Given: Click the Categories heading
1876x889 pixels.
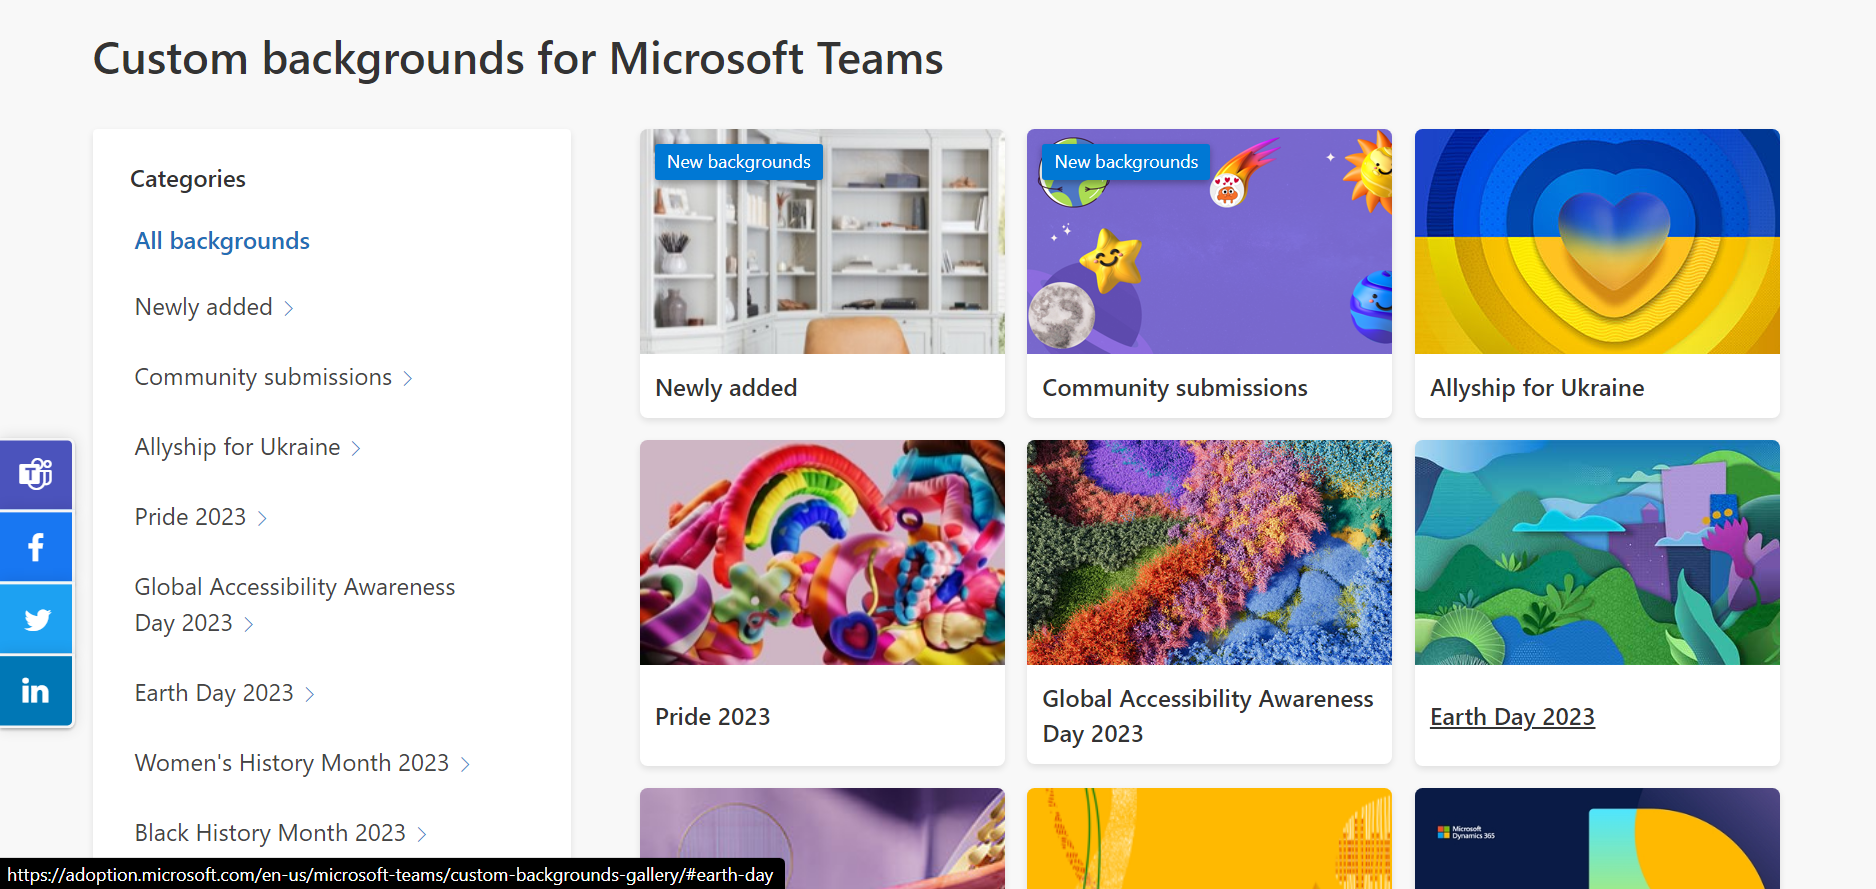Looking at the screenshot, I should tap(188, 179).
